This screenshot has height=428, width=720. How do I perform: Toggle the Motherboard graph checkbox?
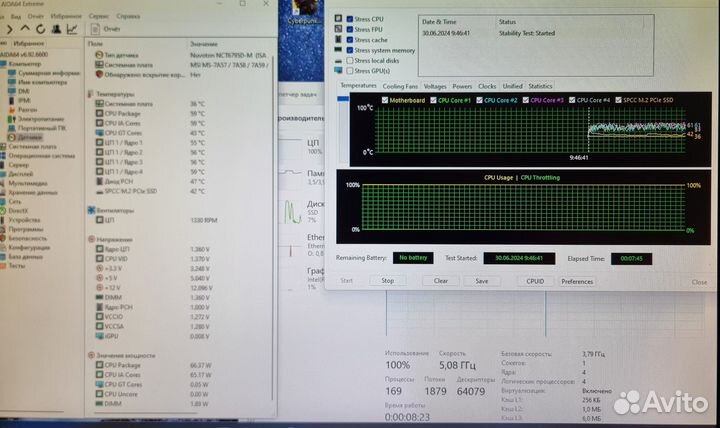pos(385,100)
